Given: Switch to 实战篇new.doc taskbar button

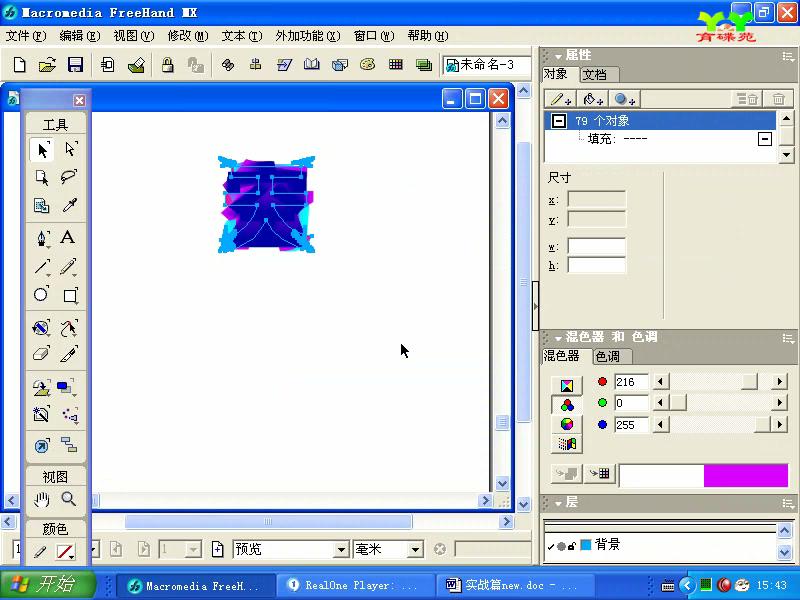Looking at the screenshot, I should 514,585.
